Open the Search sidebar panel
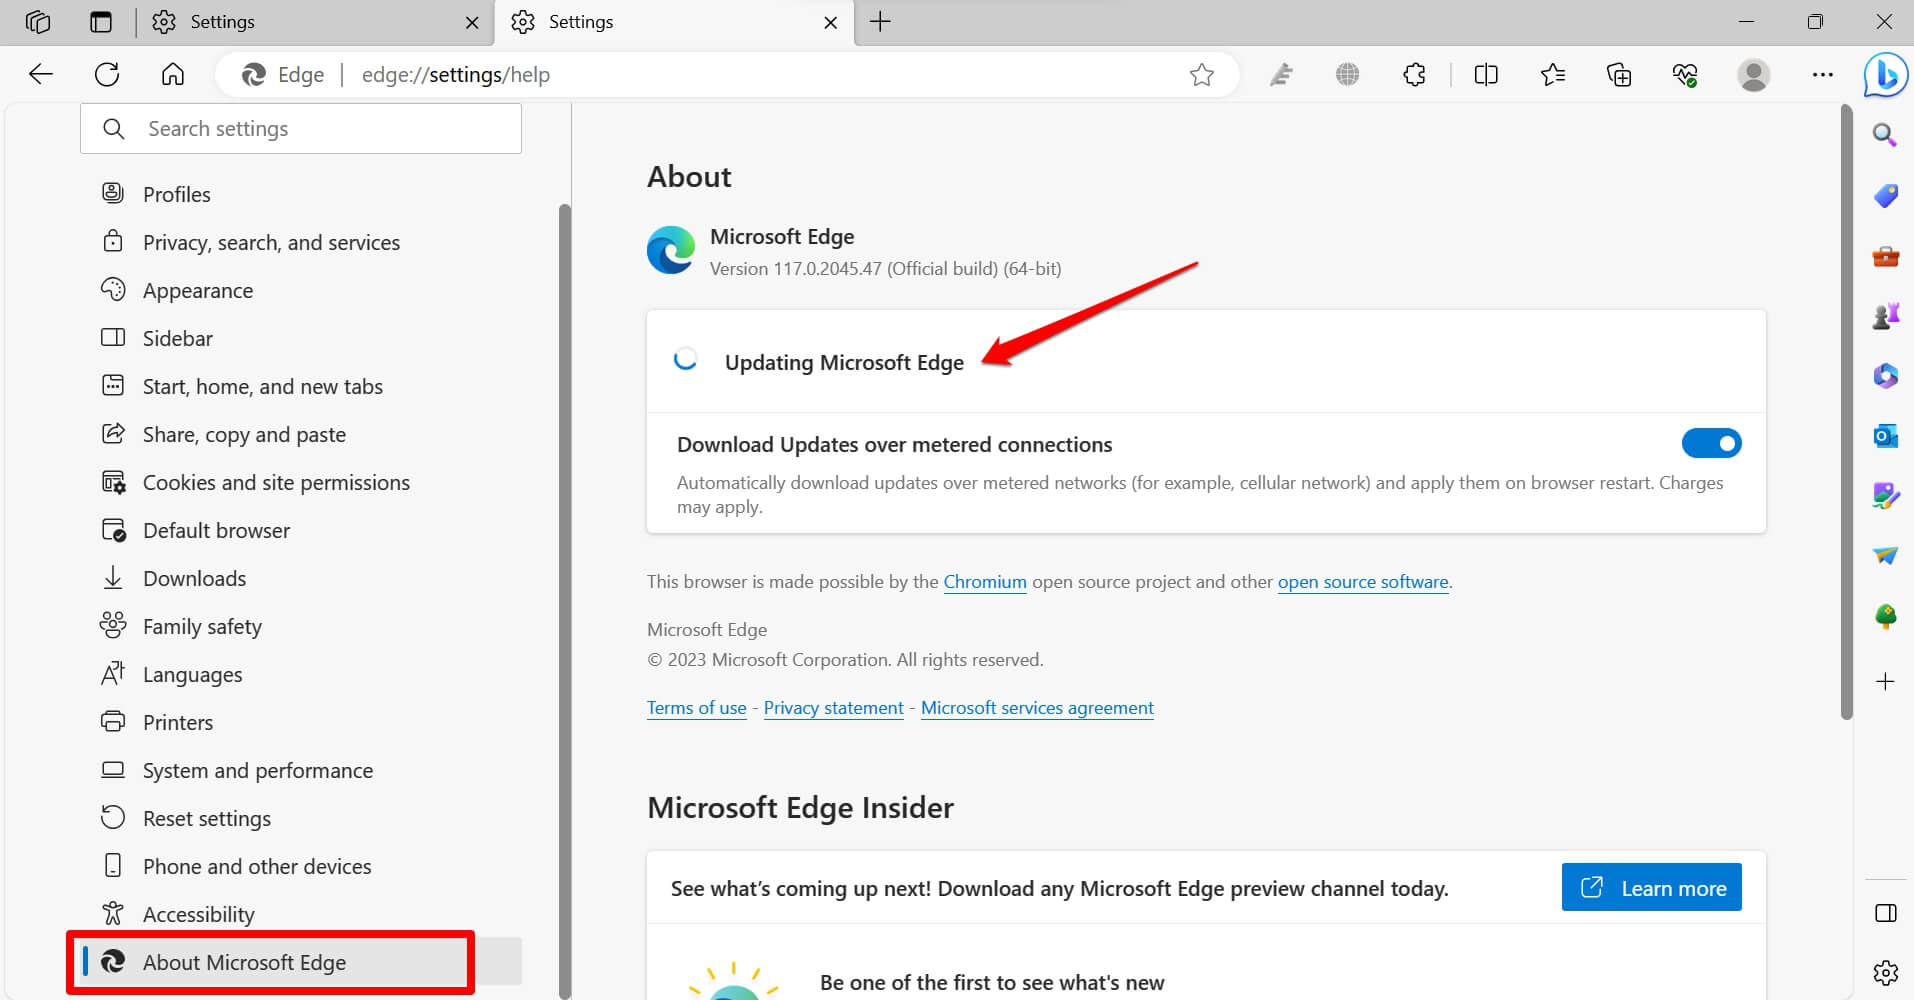1914x1000 pixels. [1886, 135]
